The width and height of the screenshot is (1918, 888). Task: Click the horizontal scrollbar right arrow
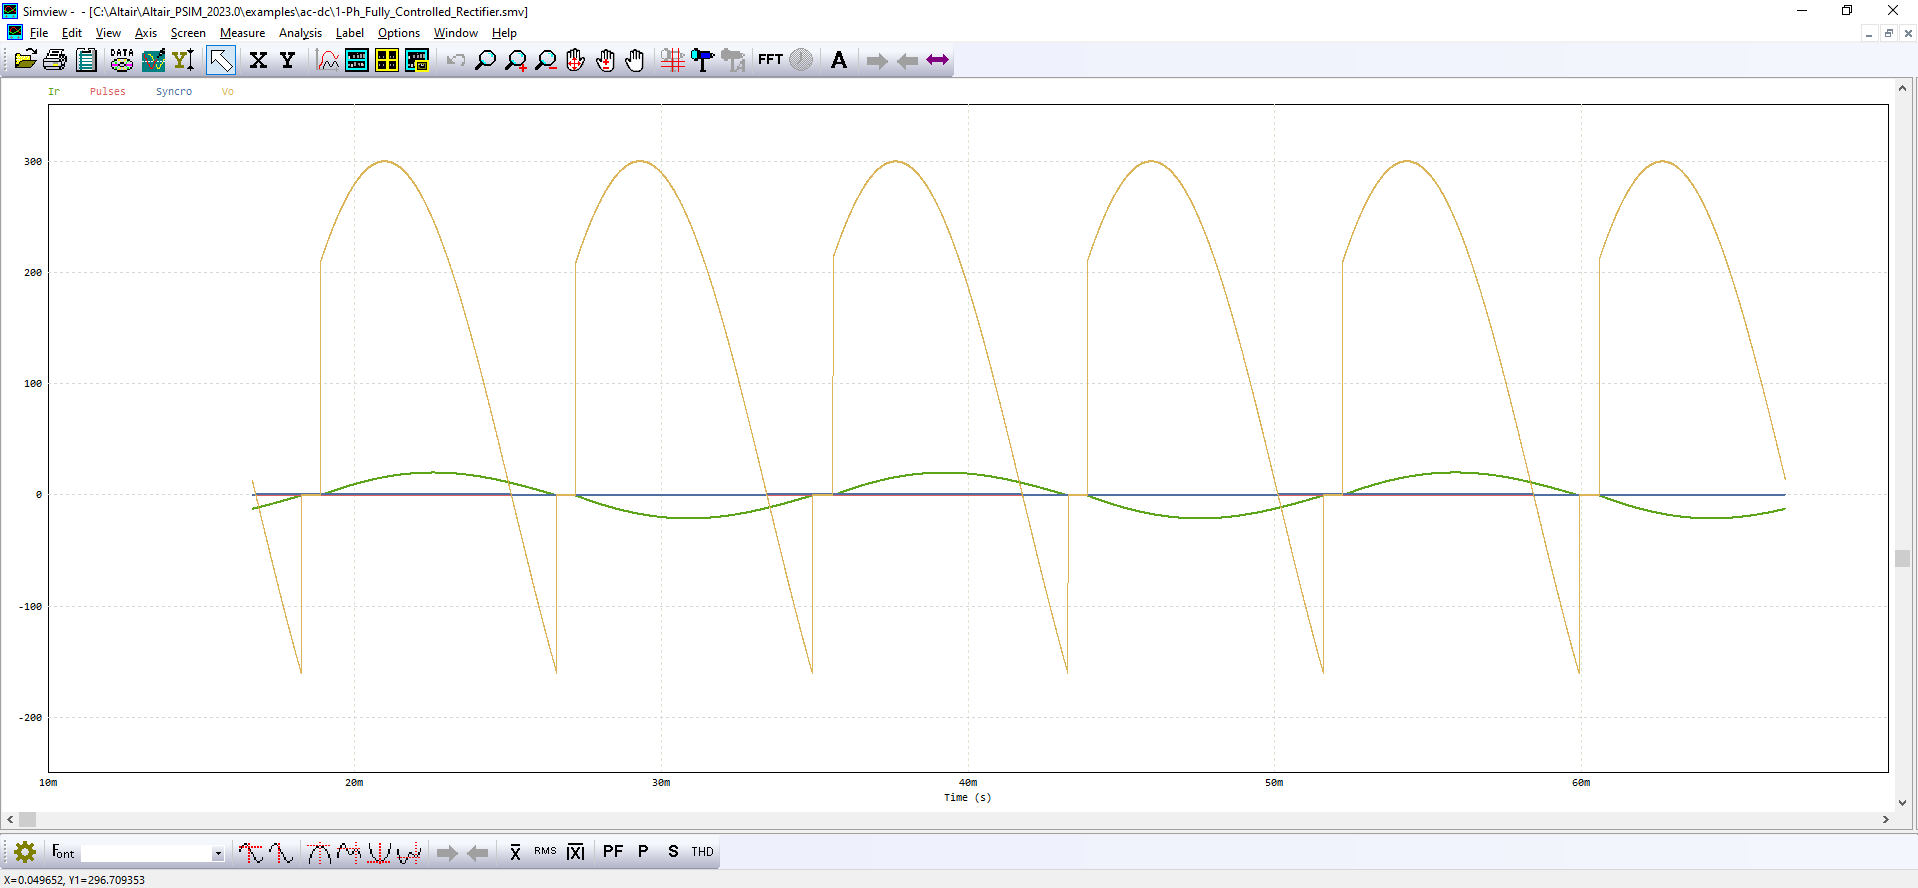pyautogui.click(x=1886, y=820)
